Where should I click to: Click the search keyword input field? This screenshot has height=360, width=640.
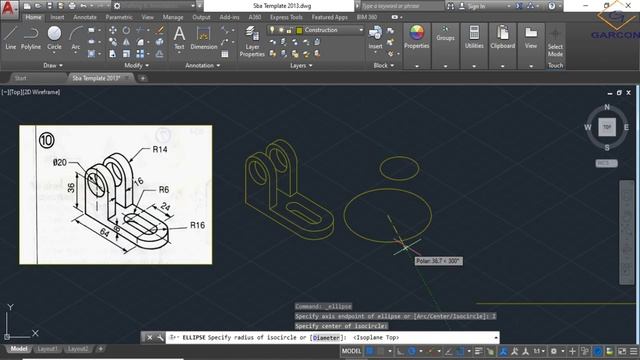tap(402, 6)
